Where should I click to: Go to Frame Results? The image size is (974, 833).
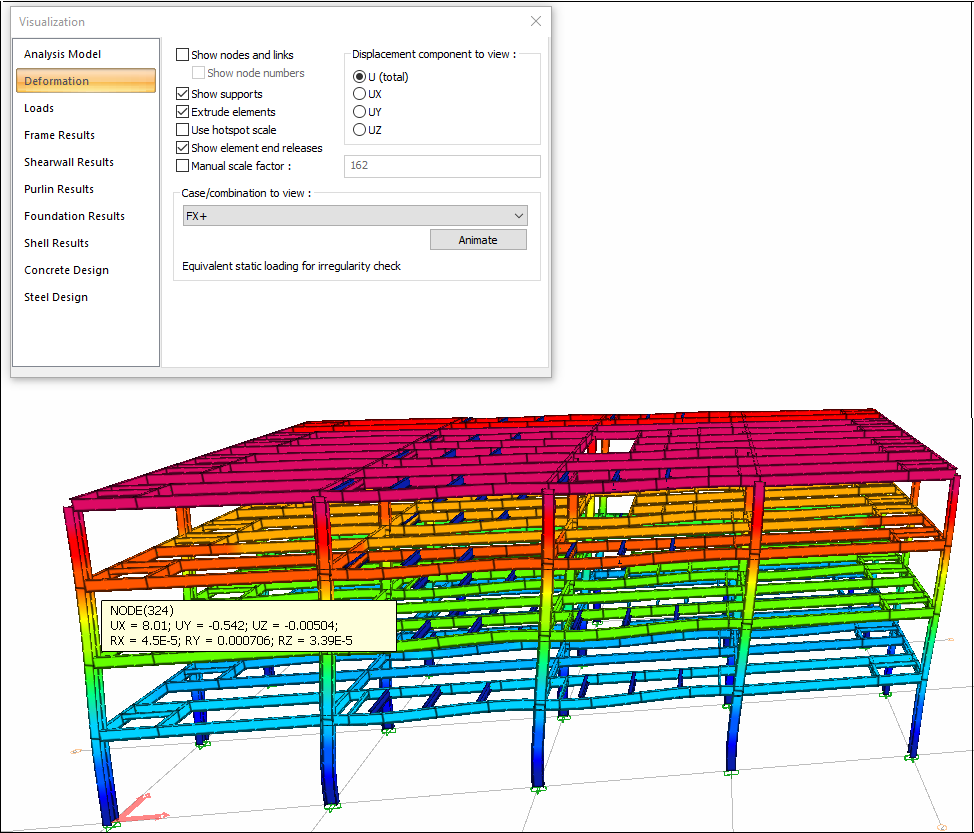[x=59, y=135]
